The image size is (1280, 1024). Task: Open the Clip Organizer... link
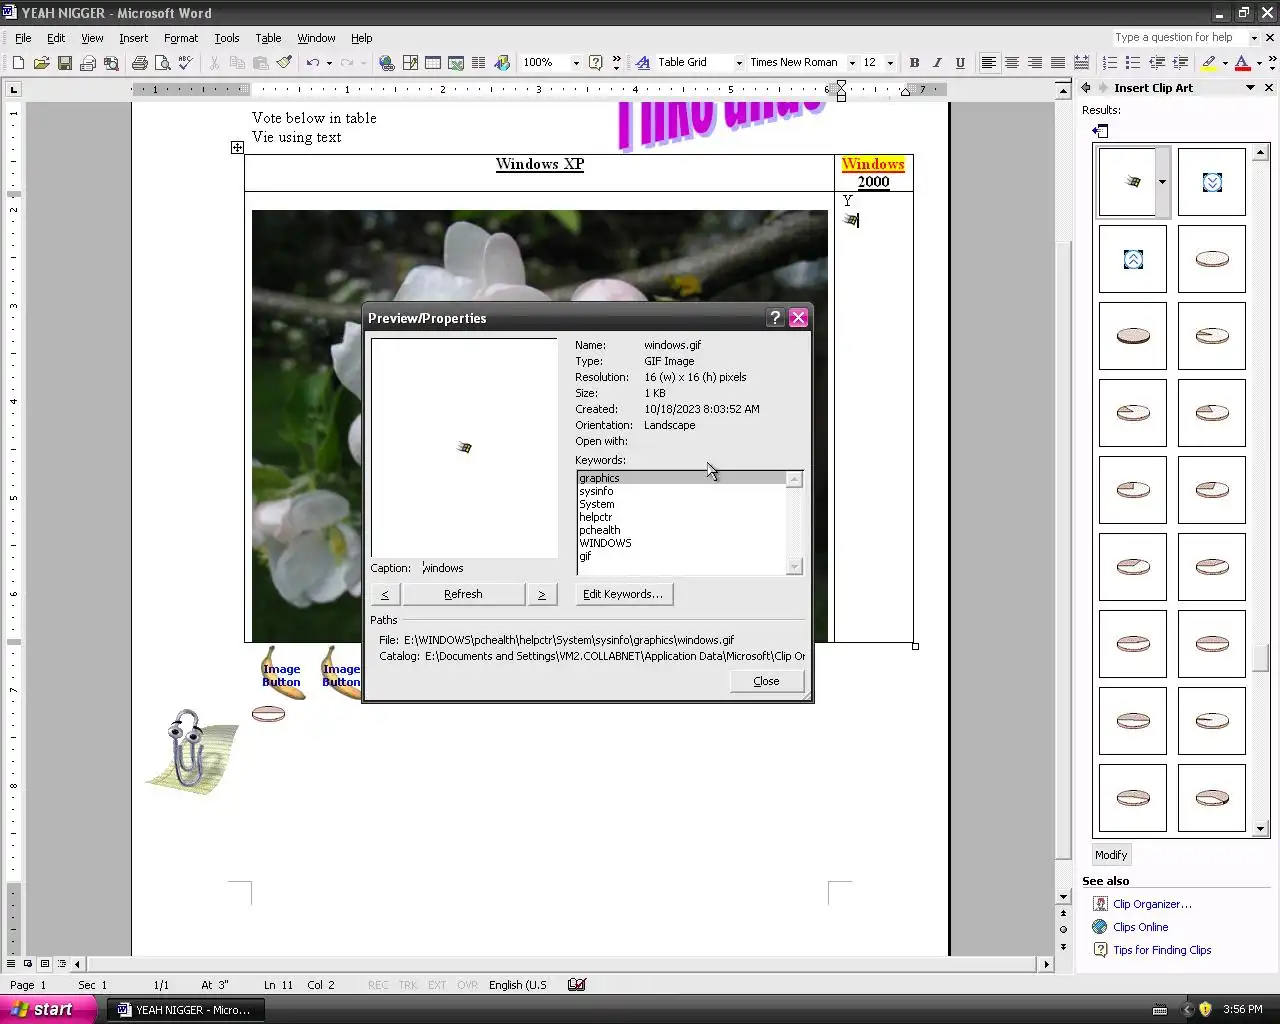tap(1152, 904)
